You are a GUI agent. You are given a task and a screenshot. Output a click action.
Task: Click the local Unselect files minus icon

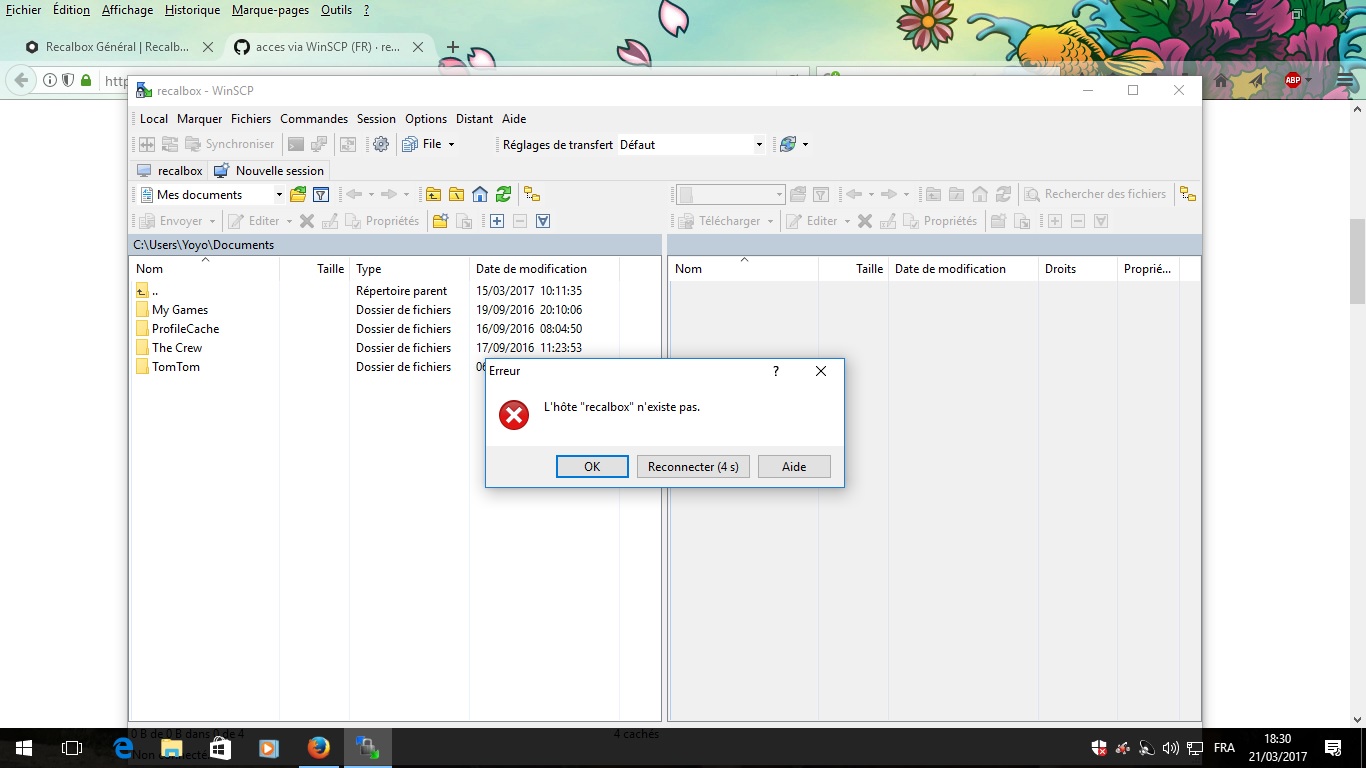click(x=520, y=221)
